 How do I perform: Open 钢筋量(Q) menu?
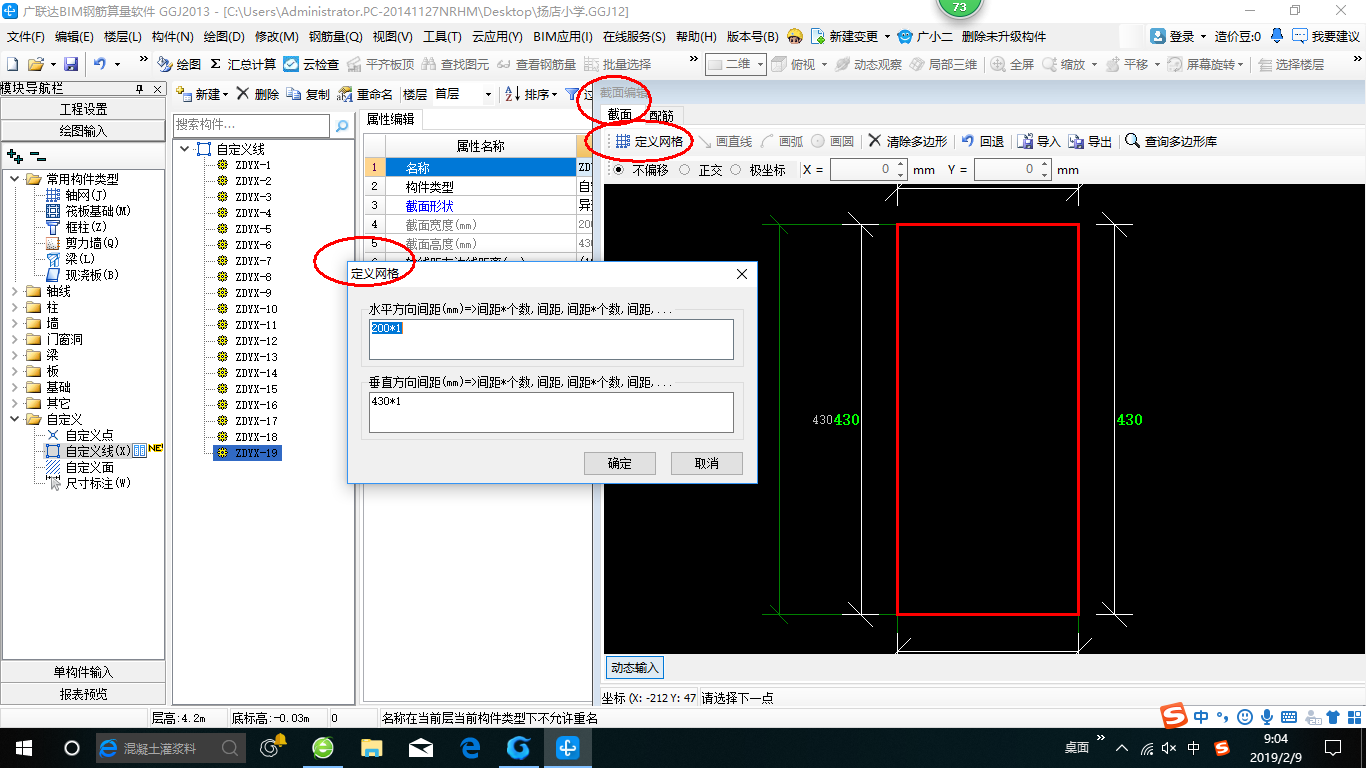(335, 36)
